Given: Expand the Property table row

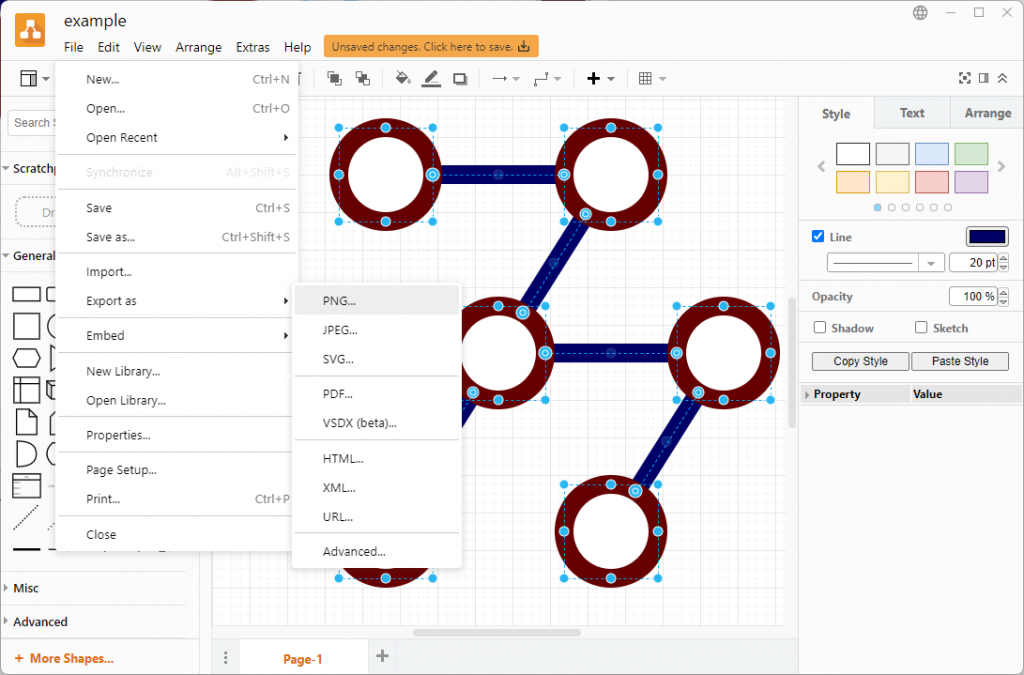Looking at the screenshot, I should pos(807,394).
